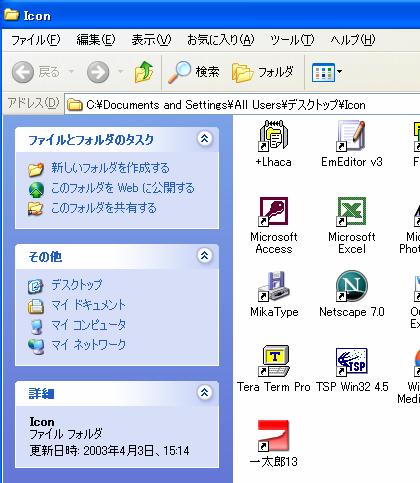Open the Search (検索) pane
Screen dimensions: 420x483
click(194, 72)
